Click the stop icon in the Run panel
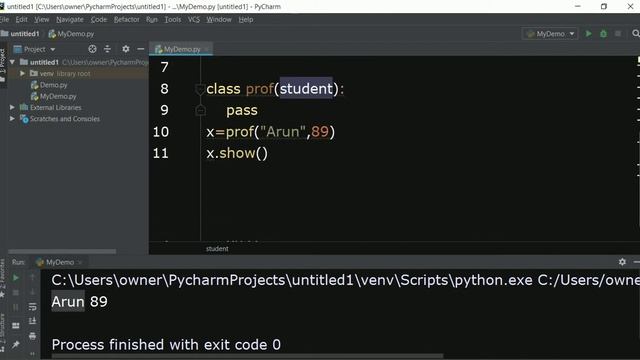 [16, 293]
